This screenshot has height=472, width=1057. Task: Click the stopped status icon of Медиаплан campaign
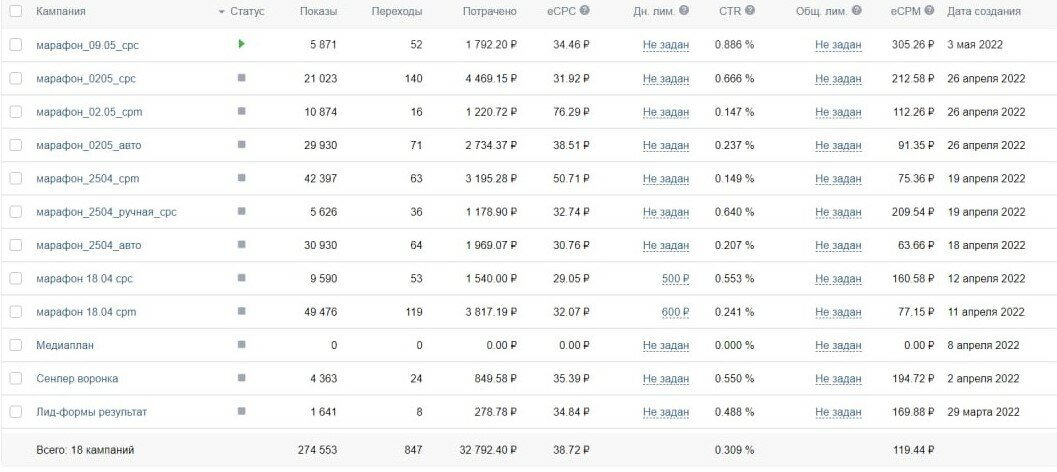[241, 345]
